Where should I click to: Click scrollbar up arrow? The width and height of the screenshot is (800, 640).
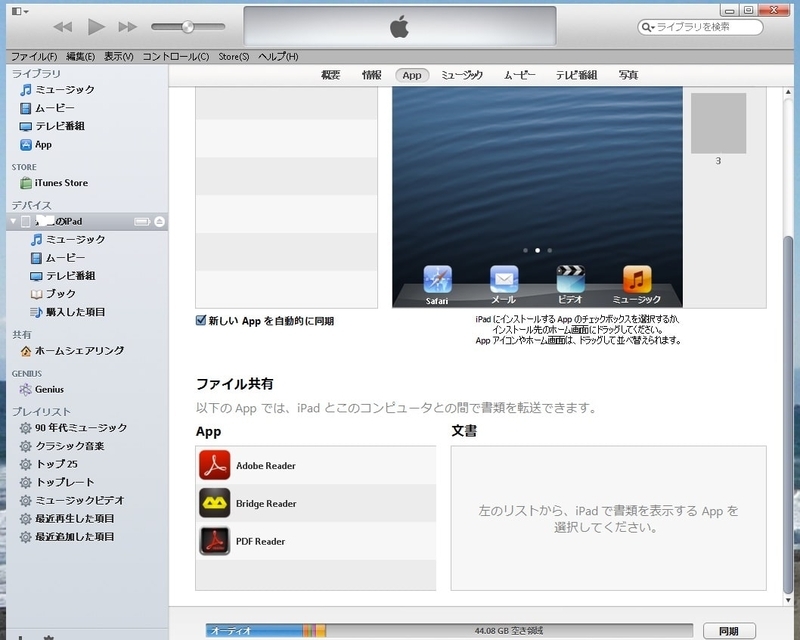click(x=788, y=92)
